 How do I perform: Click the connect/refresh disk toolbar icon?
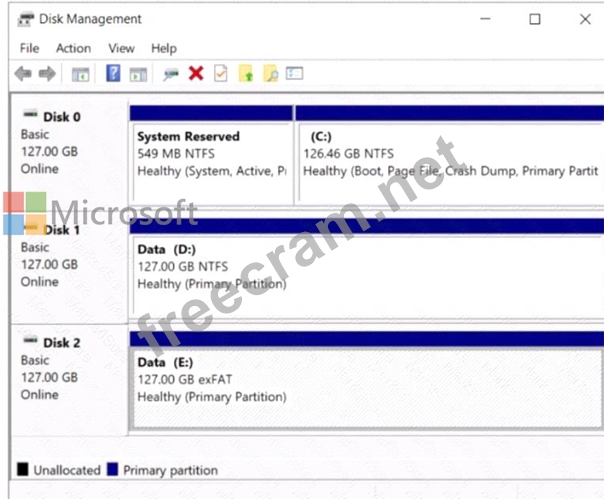(x=171, y=74)
